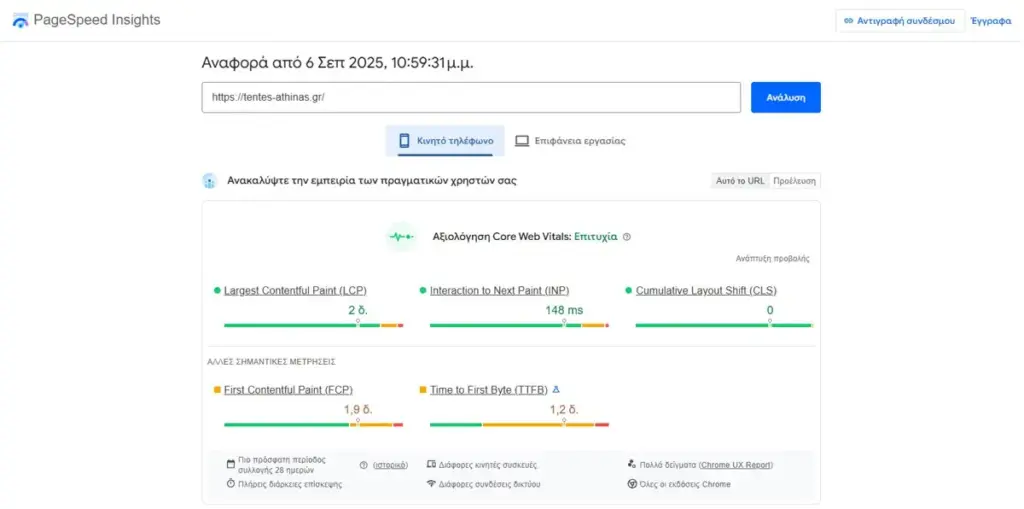Click the wifi network connections icon

click(431, 484)
